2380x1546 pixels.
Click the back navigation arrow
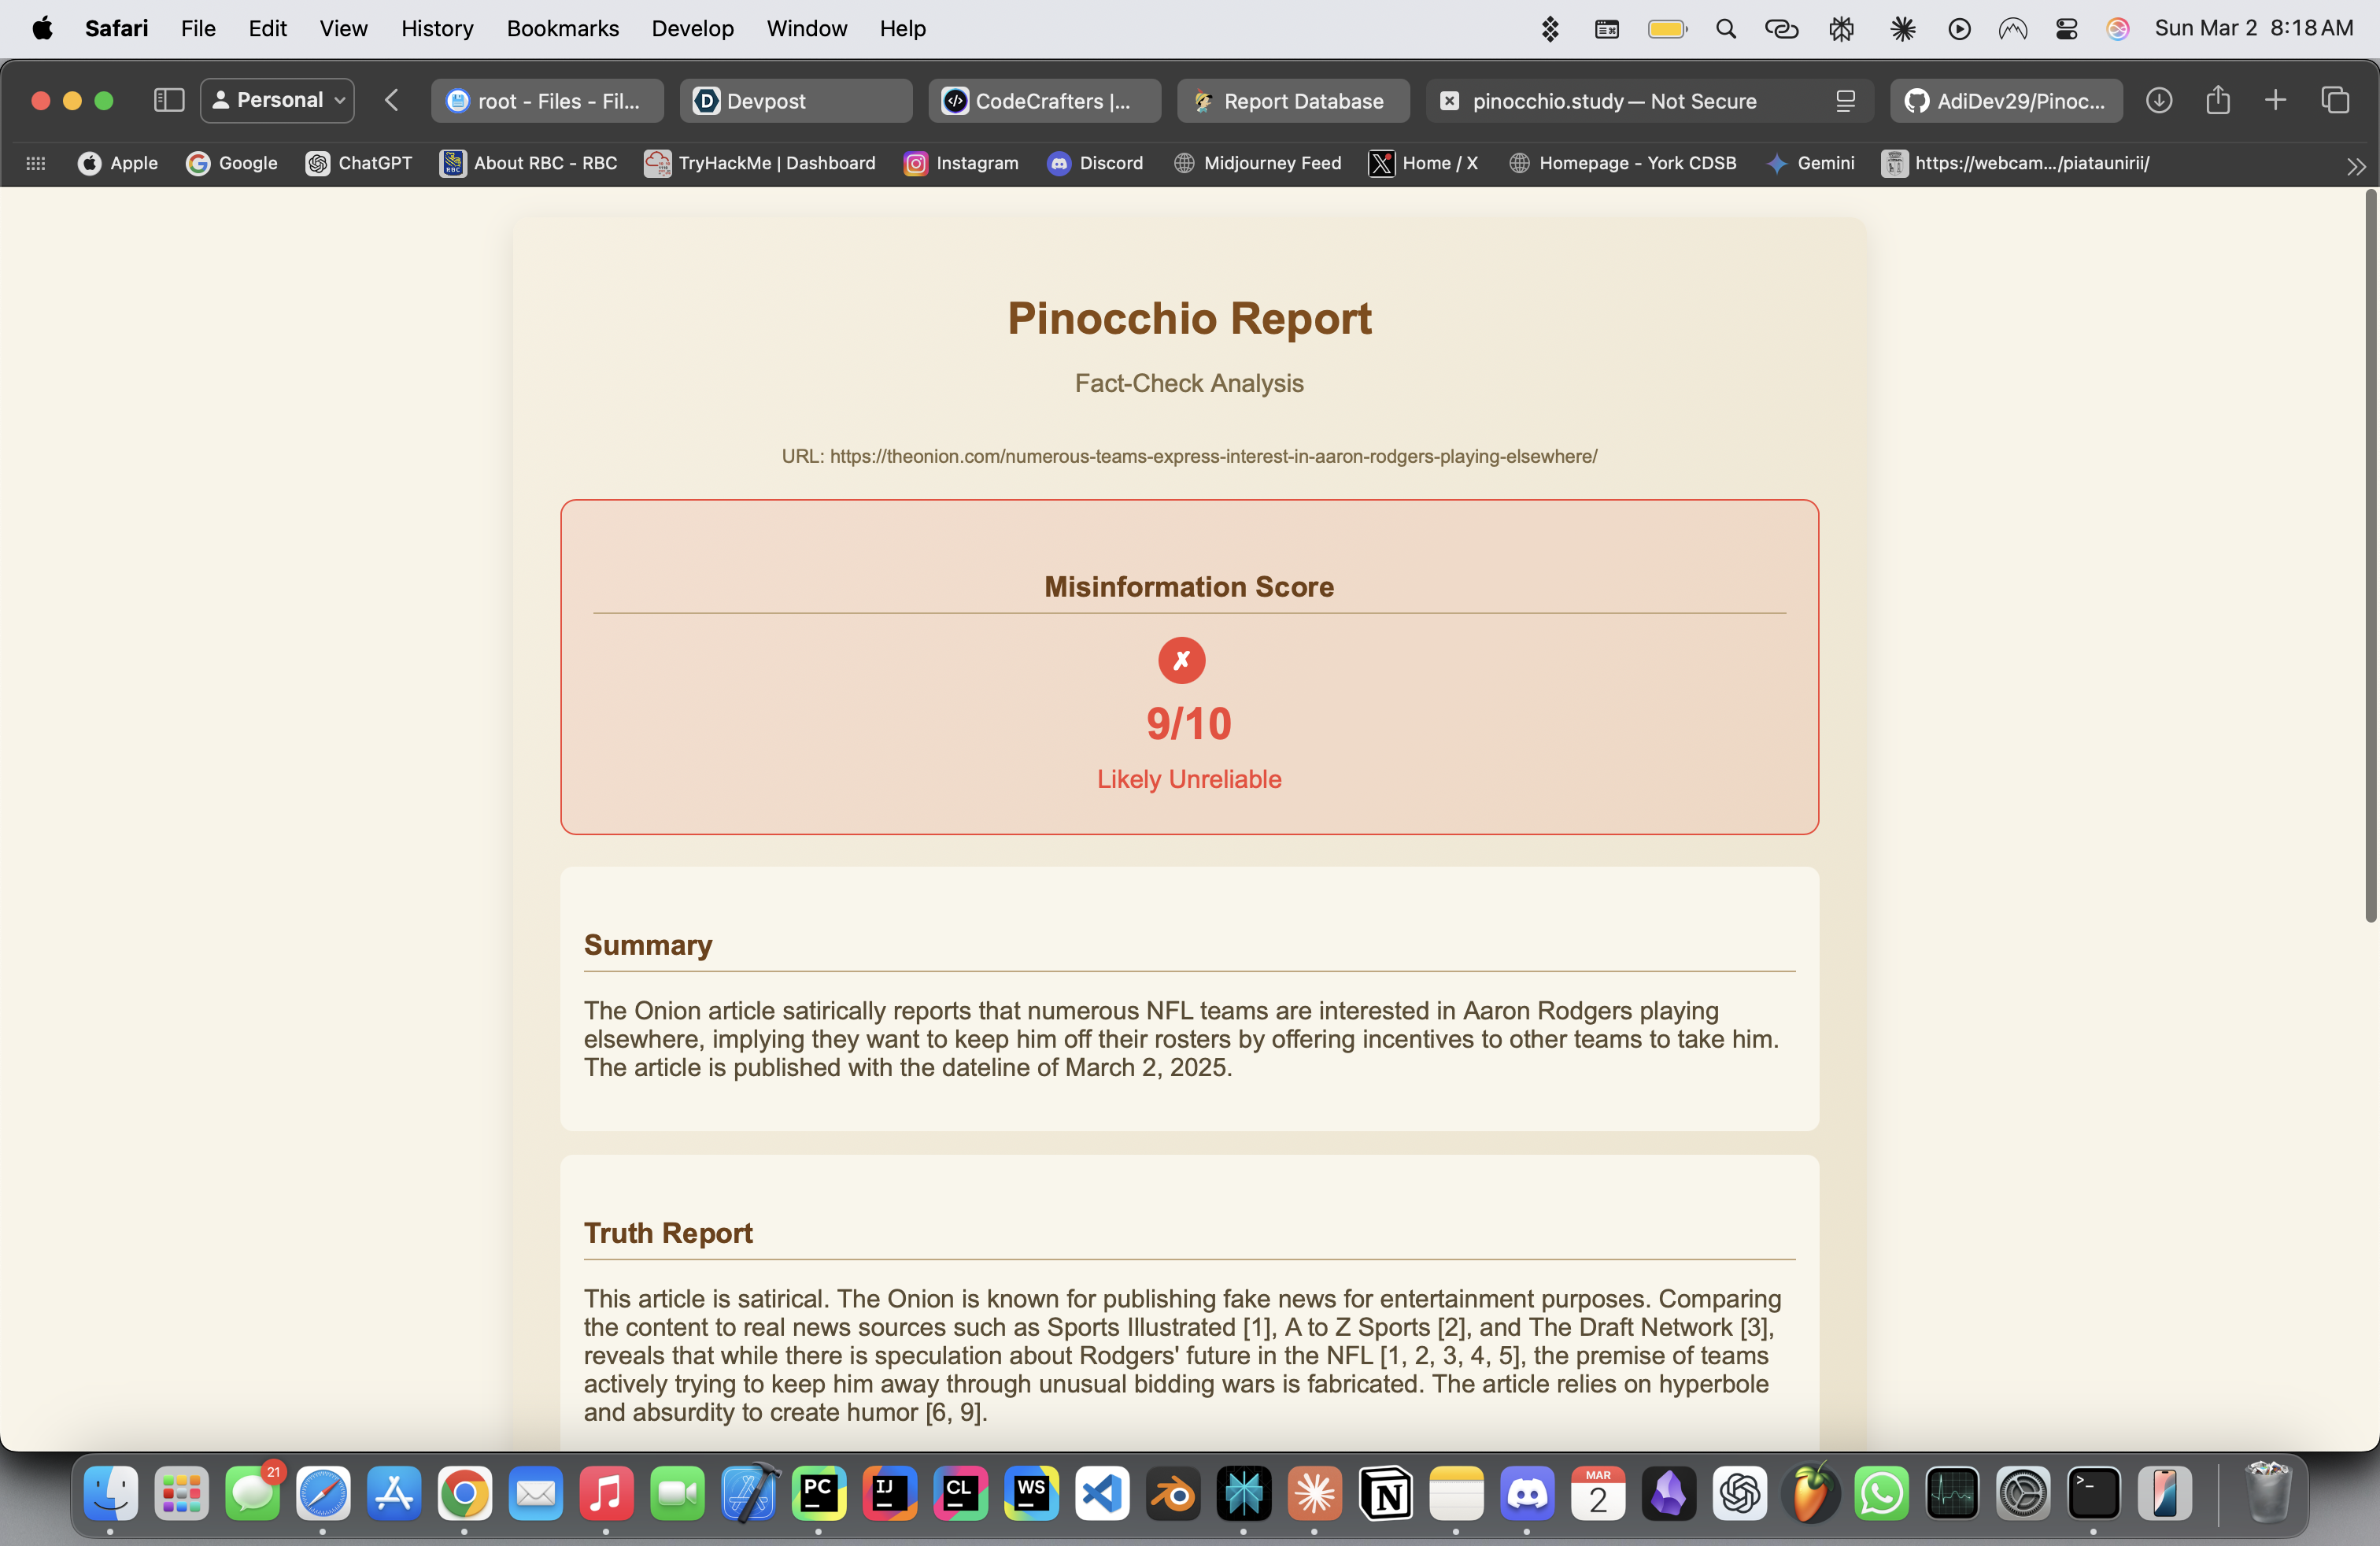coord(392,100)
